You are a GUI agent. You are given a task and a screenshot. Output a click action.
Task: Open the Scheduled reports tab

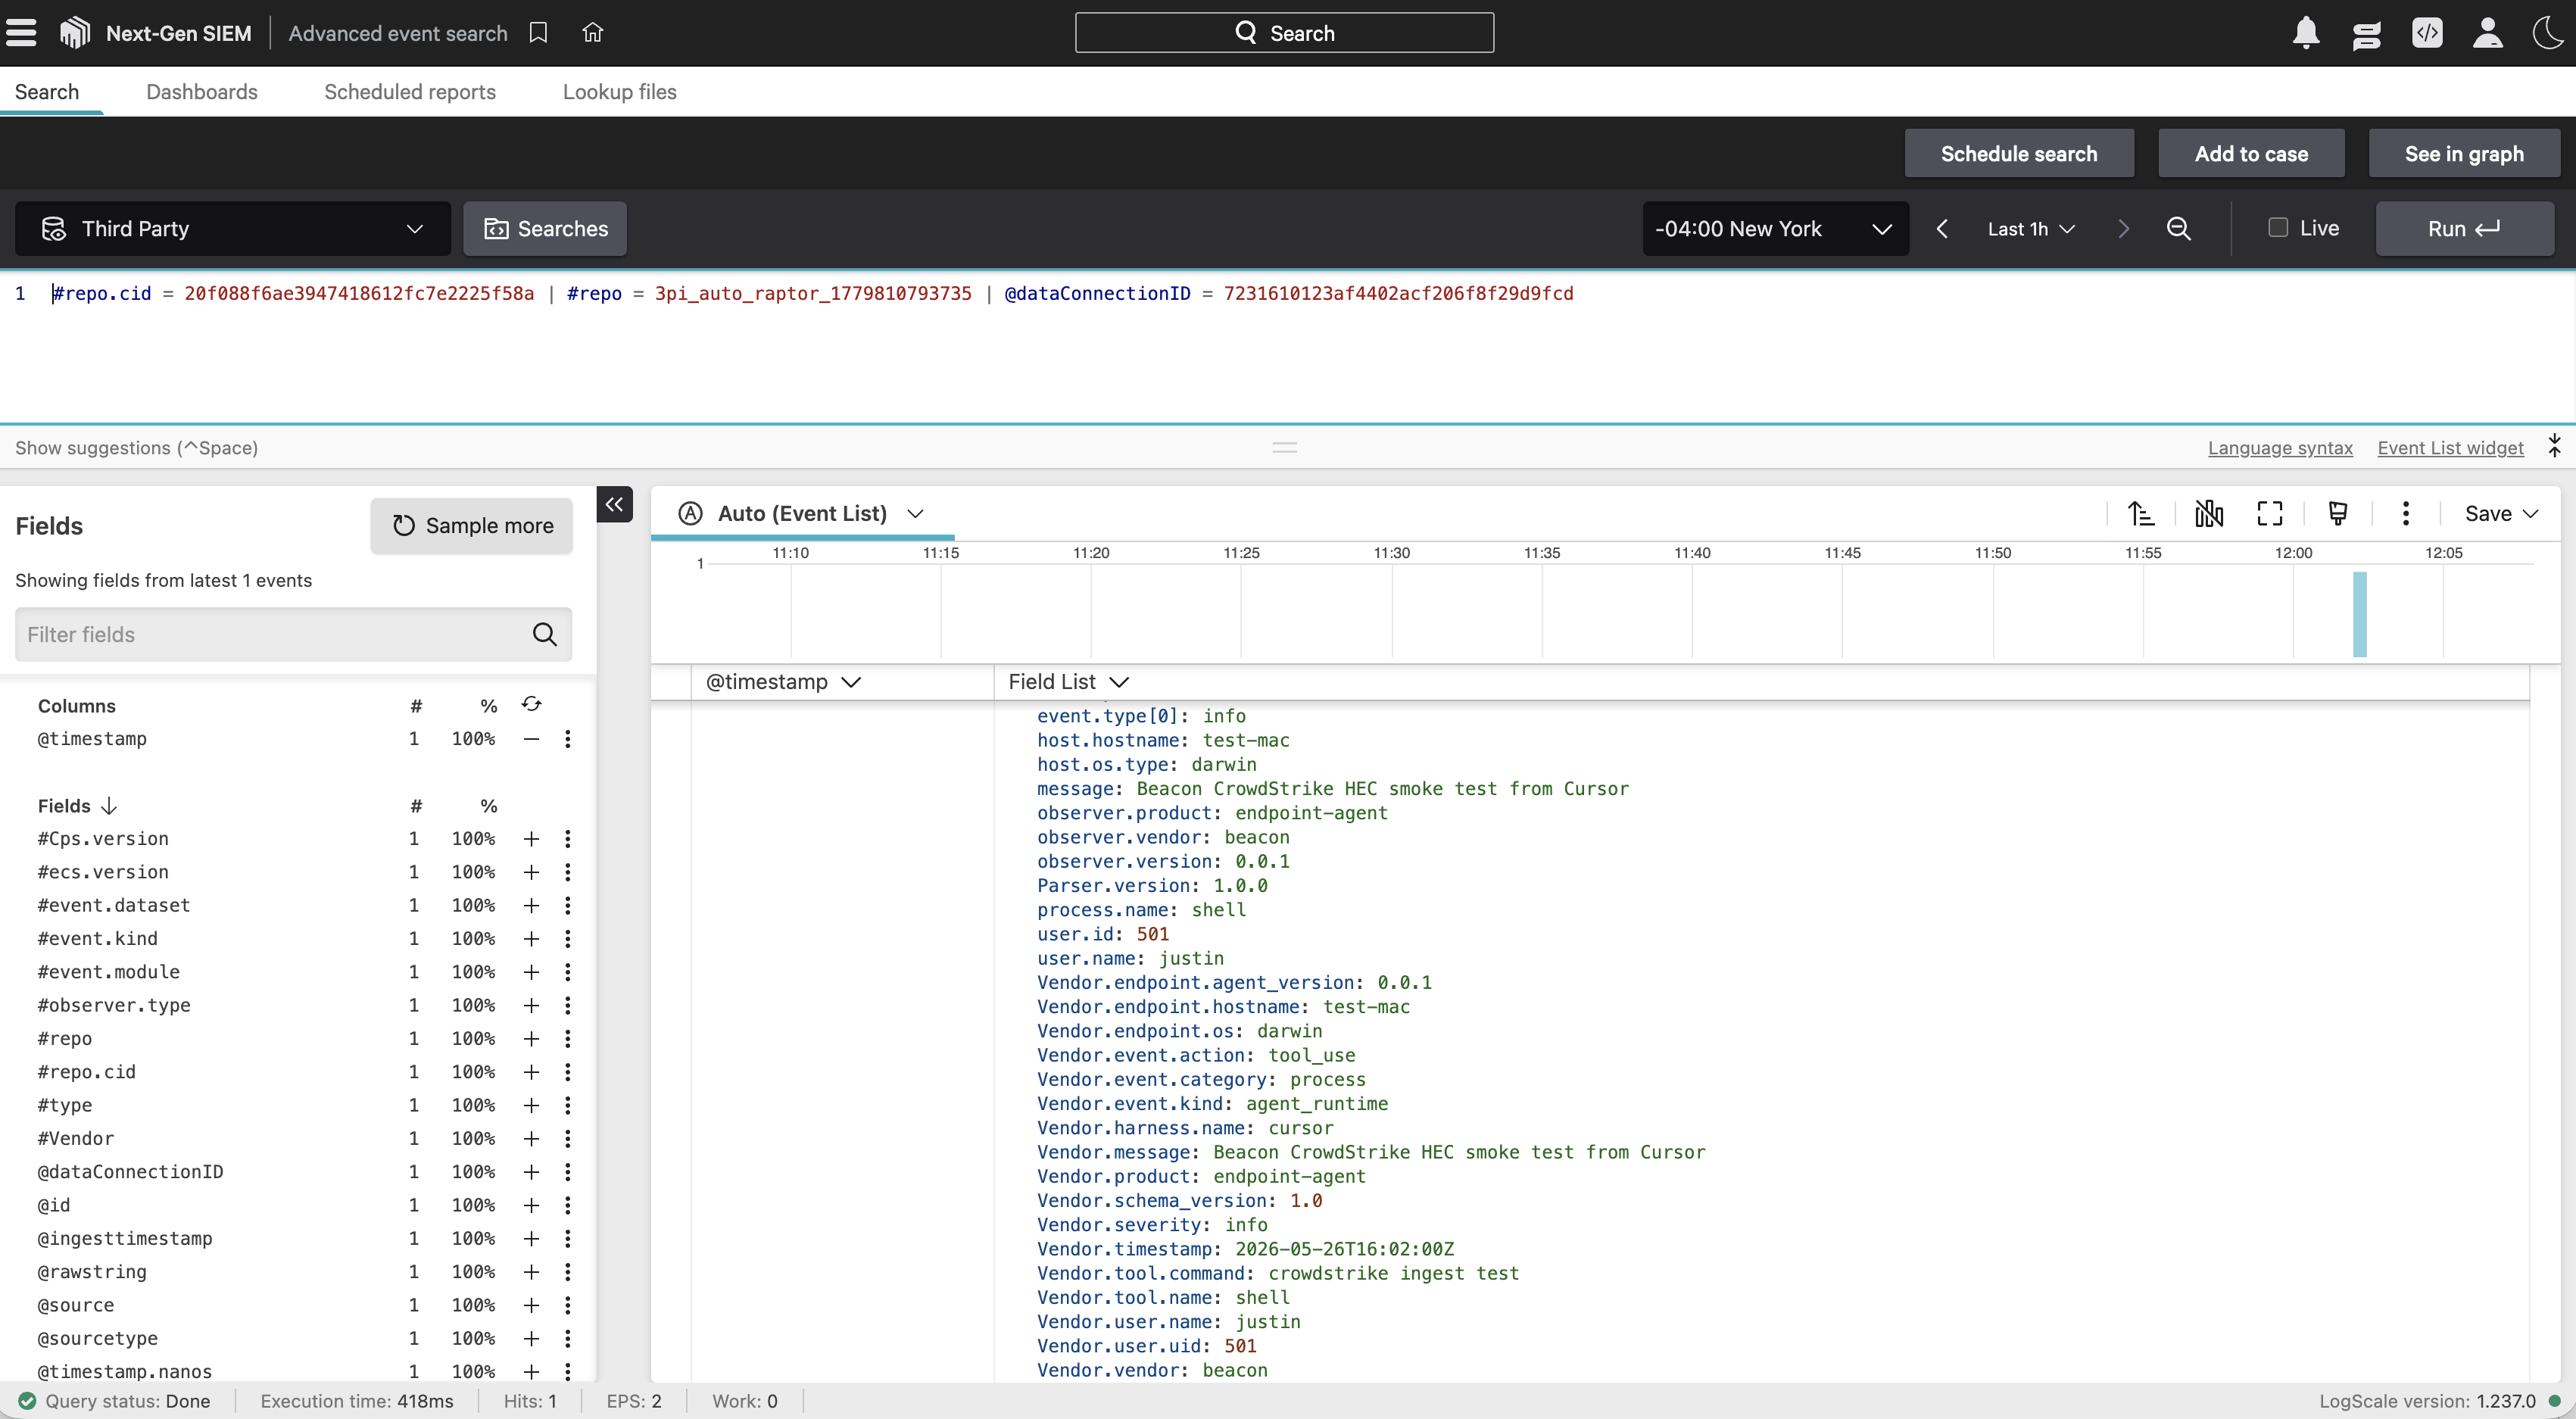pyautogui.click(x=410, y=92)
